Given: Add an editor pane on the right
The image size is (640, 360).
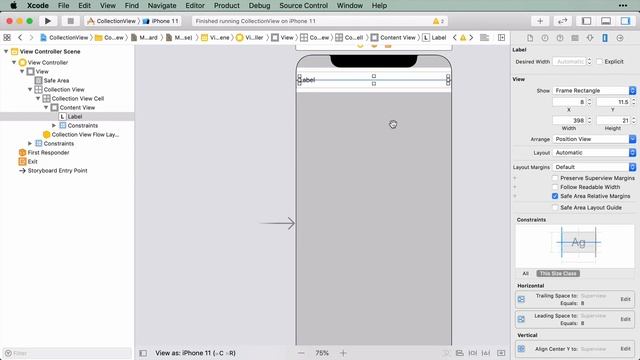Looking at the screenshot, I should click(502, 38).
